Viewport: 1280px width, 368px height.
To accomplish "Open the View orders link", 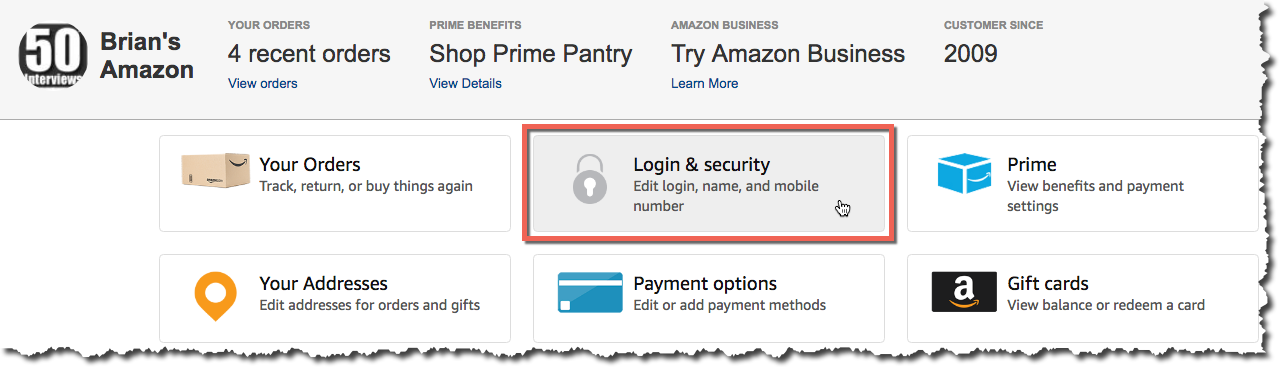I will pos(262,83).
